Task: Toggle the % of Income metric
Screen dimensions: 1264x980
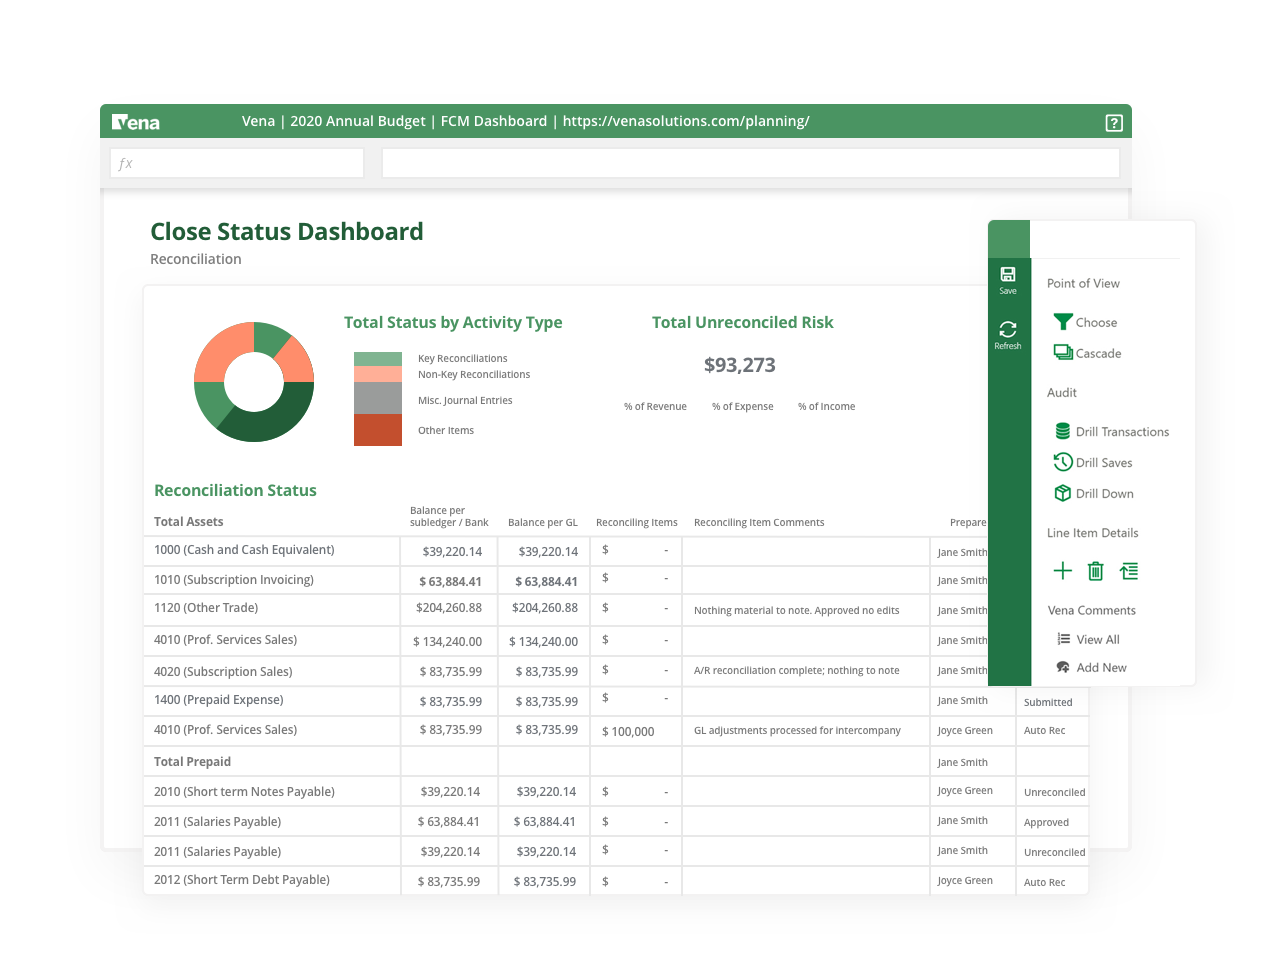Action: coord(826,406)
